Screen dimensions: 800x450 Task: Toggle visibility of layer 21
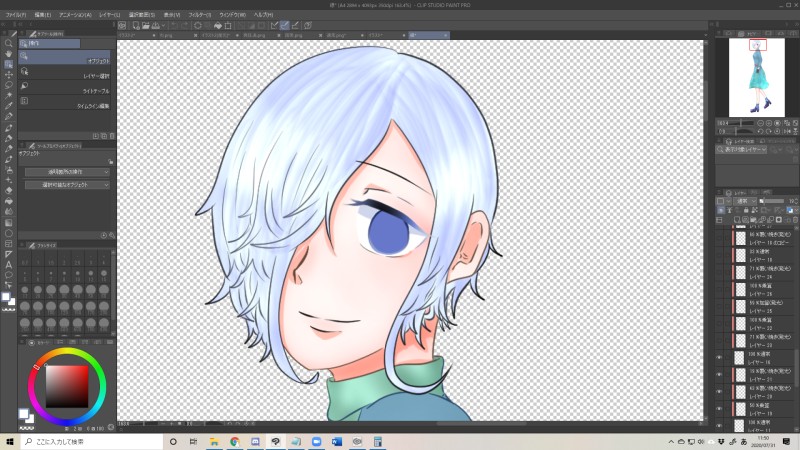point(719,375)
